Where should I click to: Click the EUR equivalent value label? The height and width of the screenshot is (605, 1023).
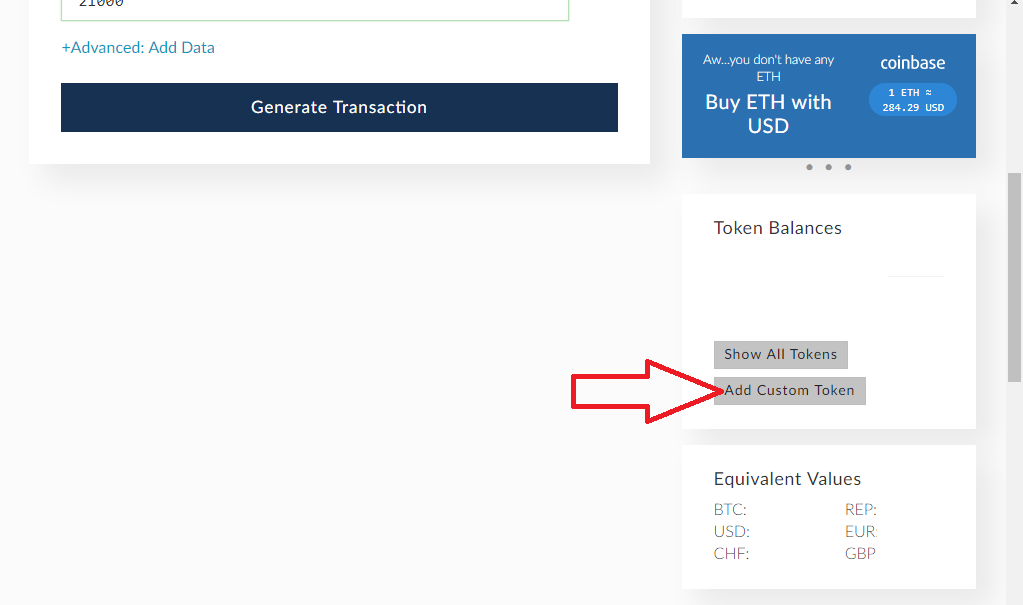(860, 532)
